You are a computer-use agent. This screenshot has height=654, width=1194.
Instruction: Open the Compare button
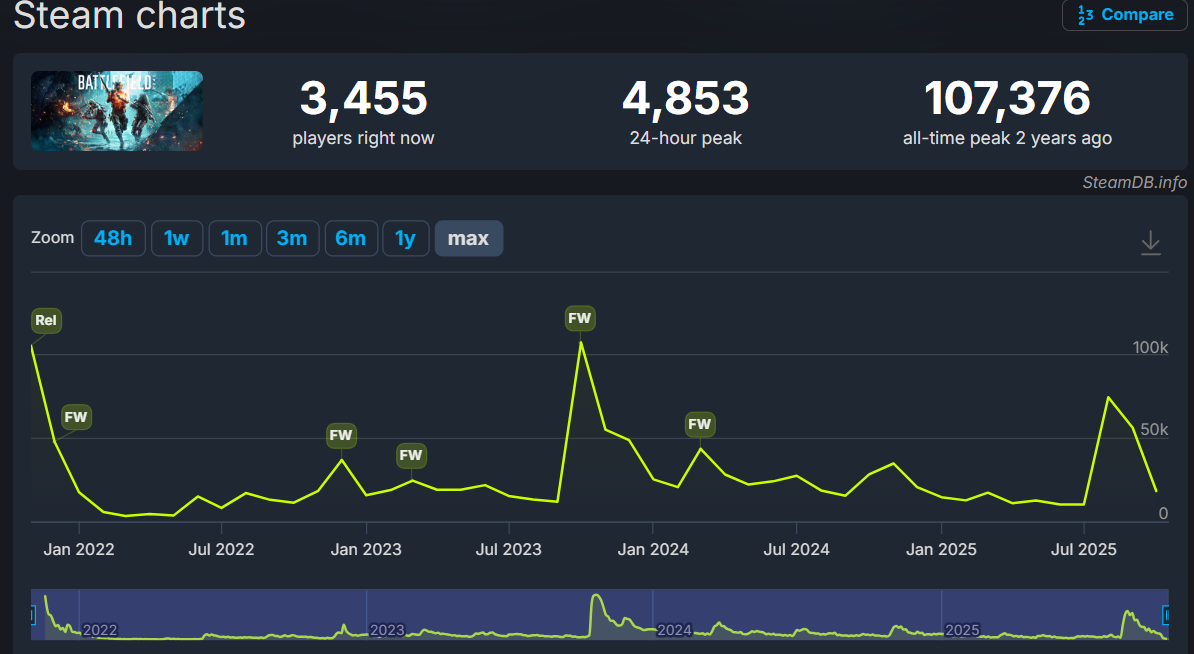coord(1125,14)
